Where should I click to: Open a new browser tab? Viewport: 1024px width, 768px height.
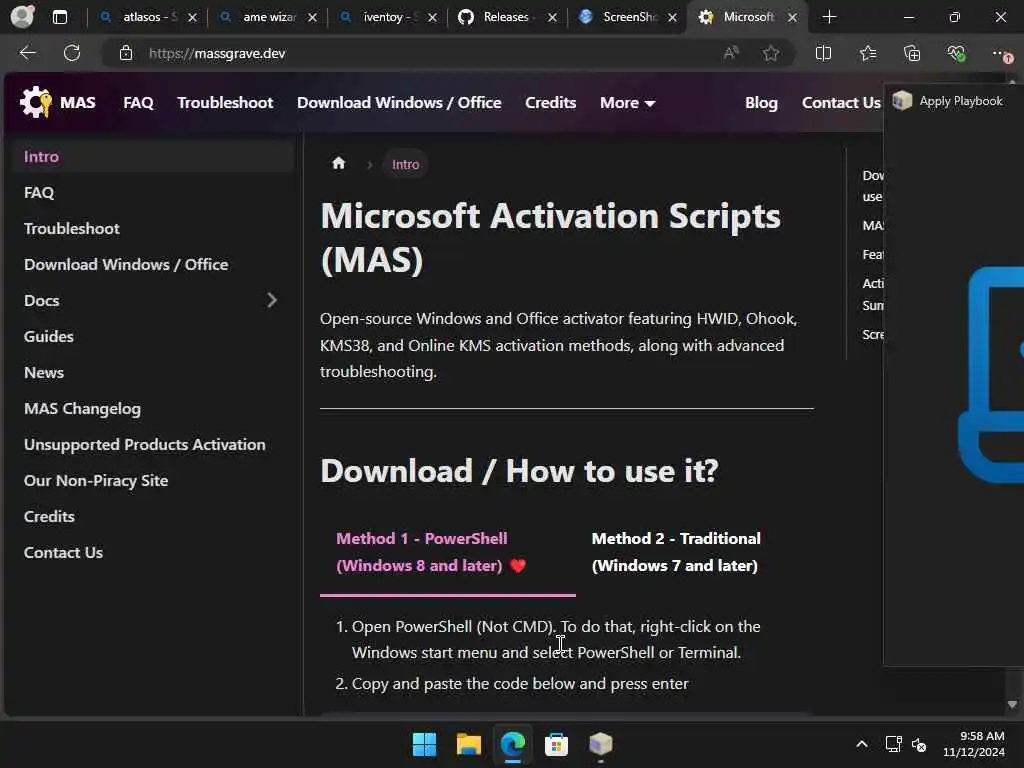(829, 17)
